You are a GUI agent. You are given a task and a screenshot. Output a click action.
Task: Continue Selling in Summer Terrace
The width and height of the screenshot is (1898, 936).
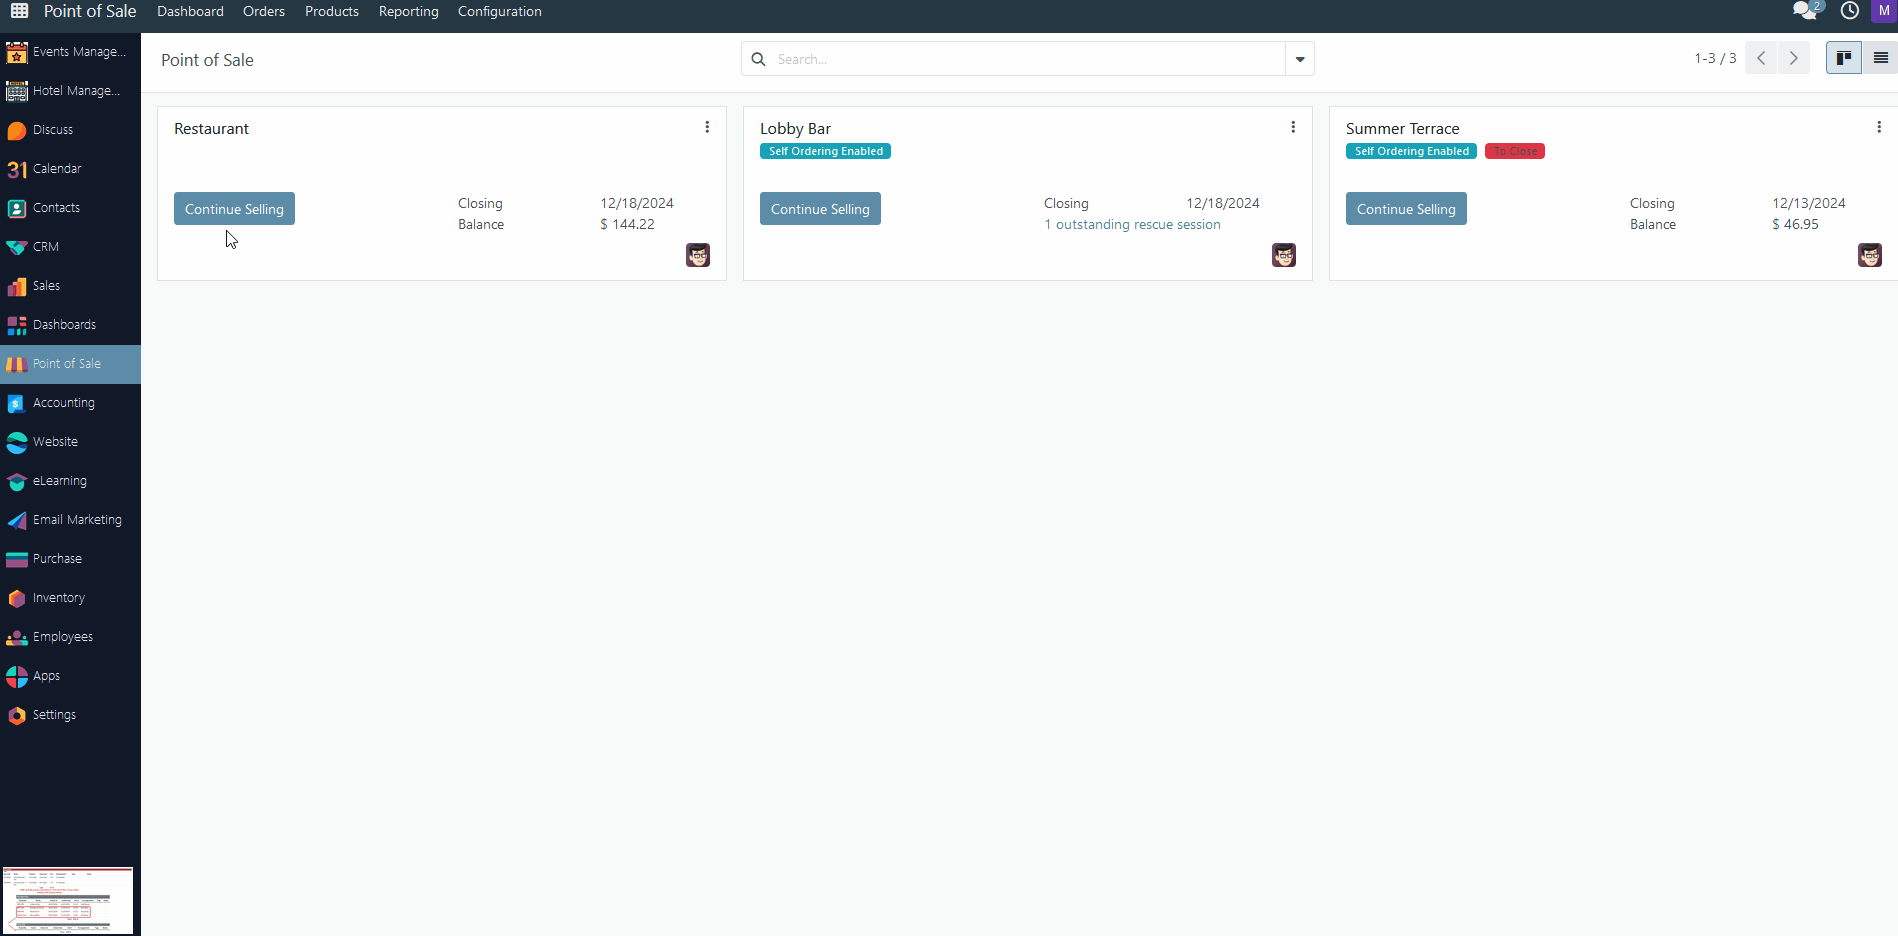(x=1406, y=209)
